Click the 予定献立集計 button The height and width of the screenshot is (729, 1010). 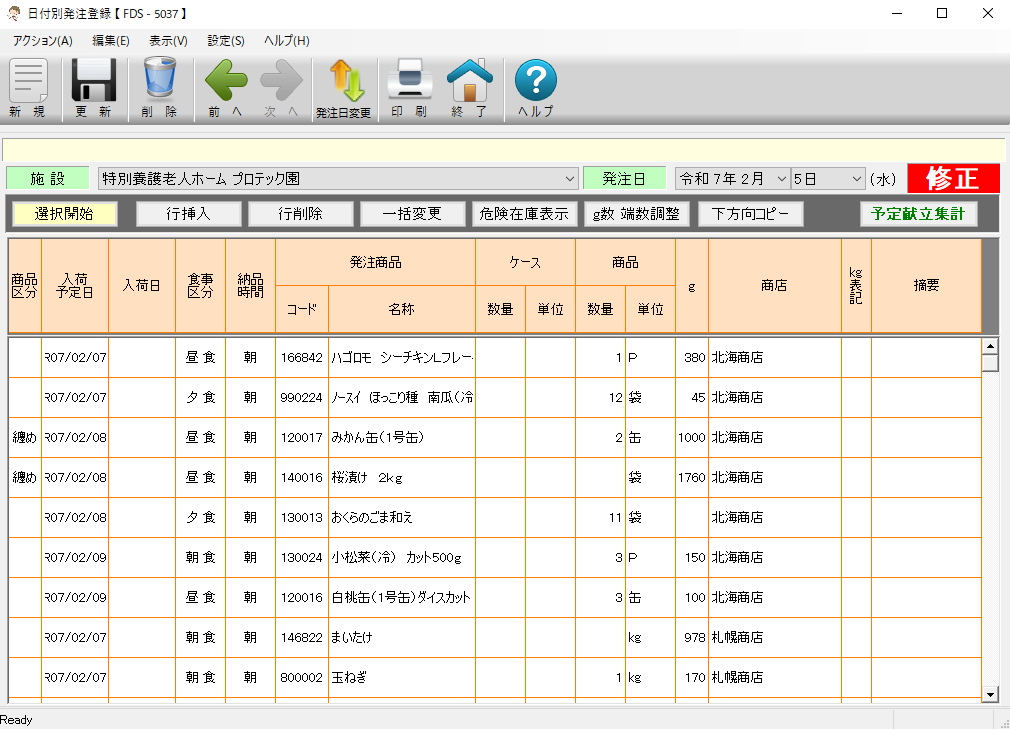(918, 214)
